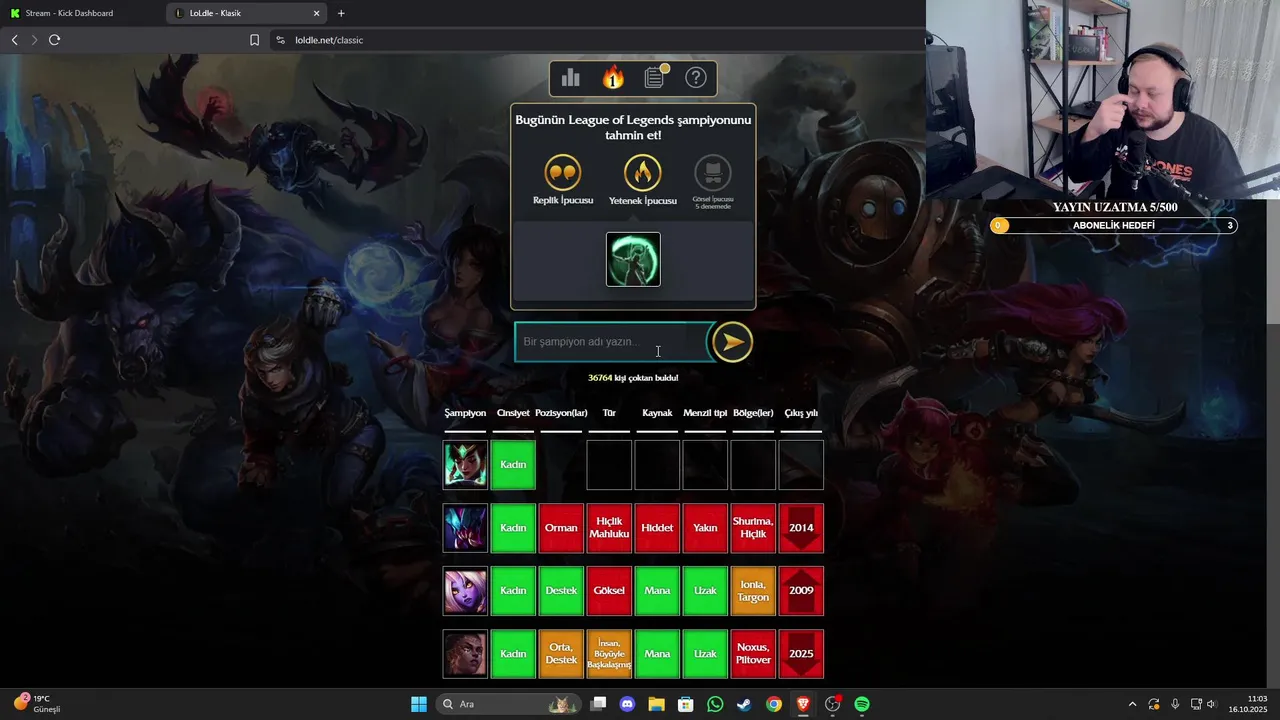This screenshot has height=720, width=1280.
Task: Bookmark this page with bookmark icon
Action: pyautogui.click(x=254, y=40)
